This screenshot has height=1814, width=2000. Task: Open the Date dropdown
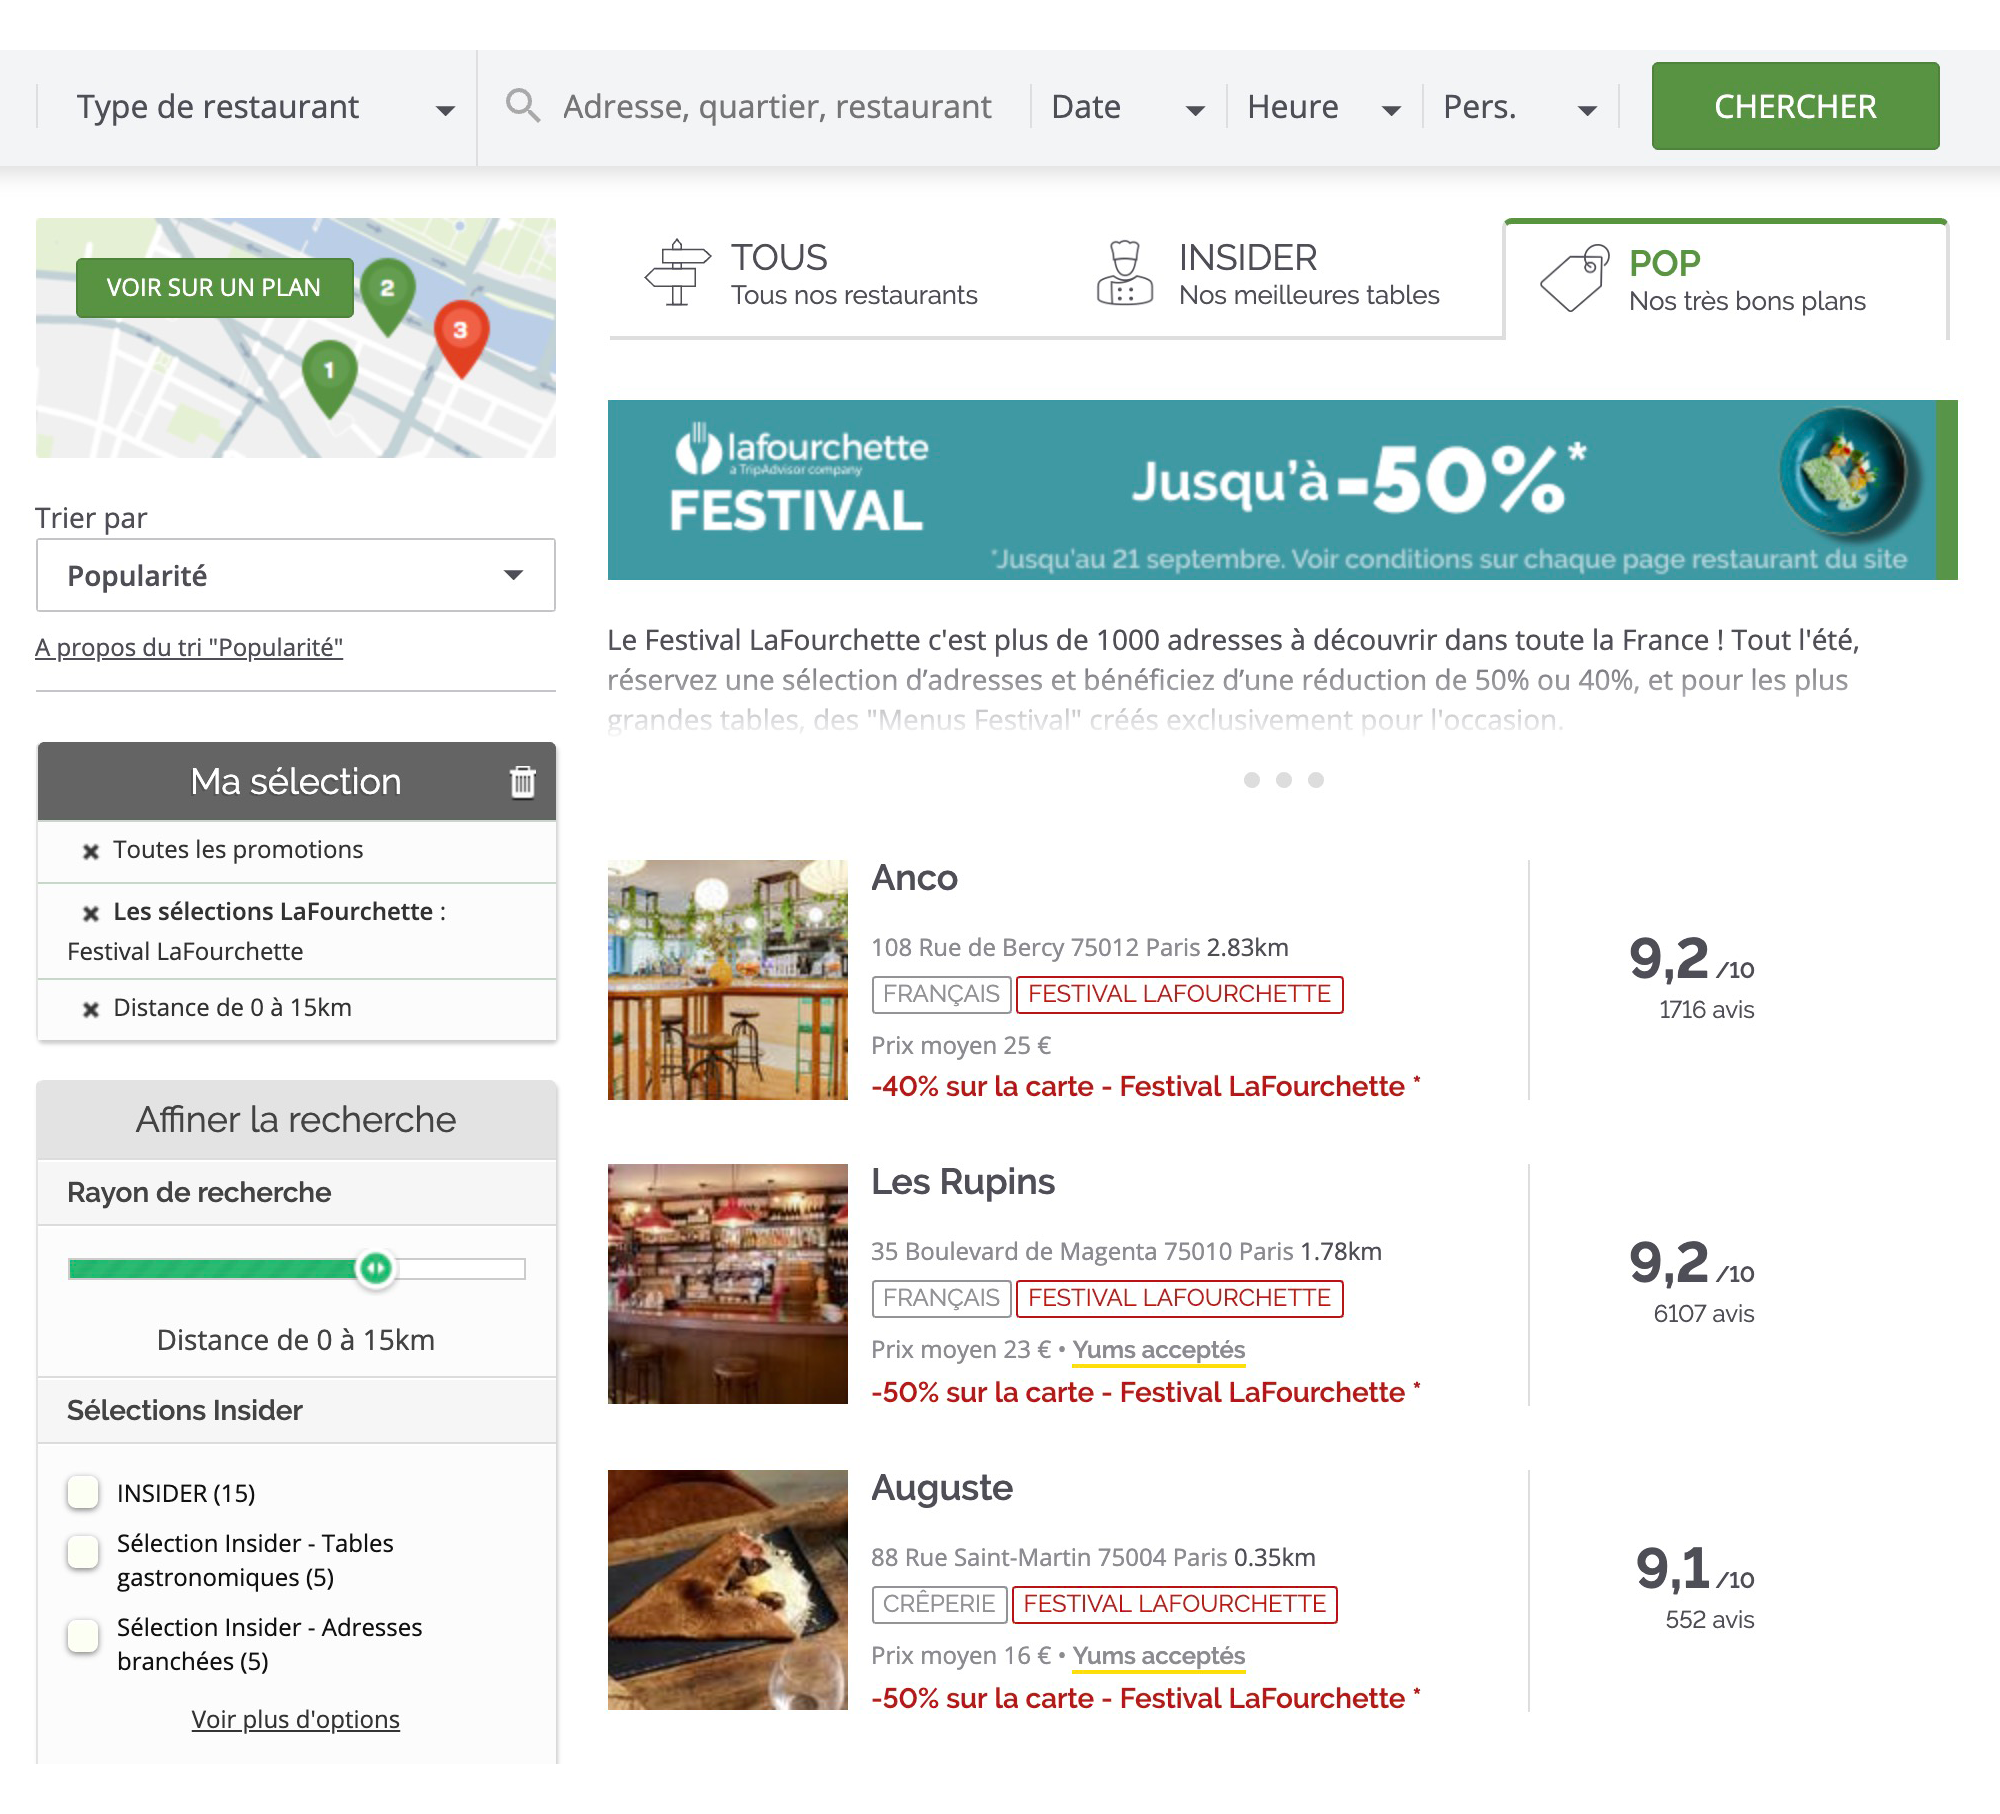(1128, 107)
